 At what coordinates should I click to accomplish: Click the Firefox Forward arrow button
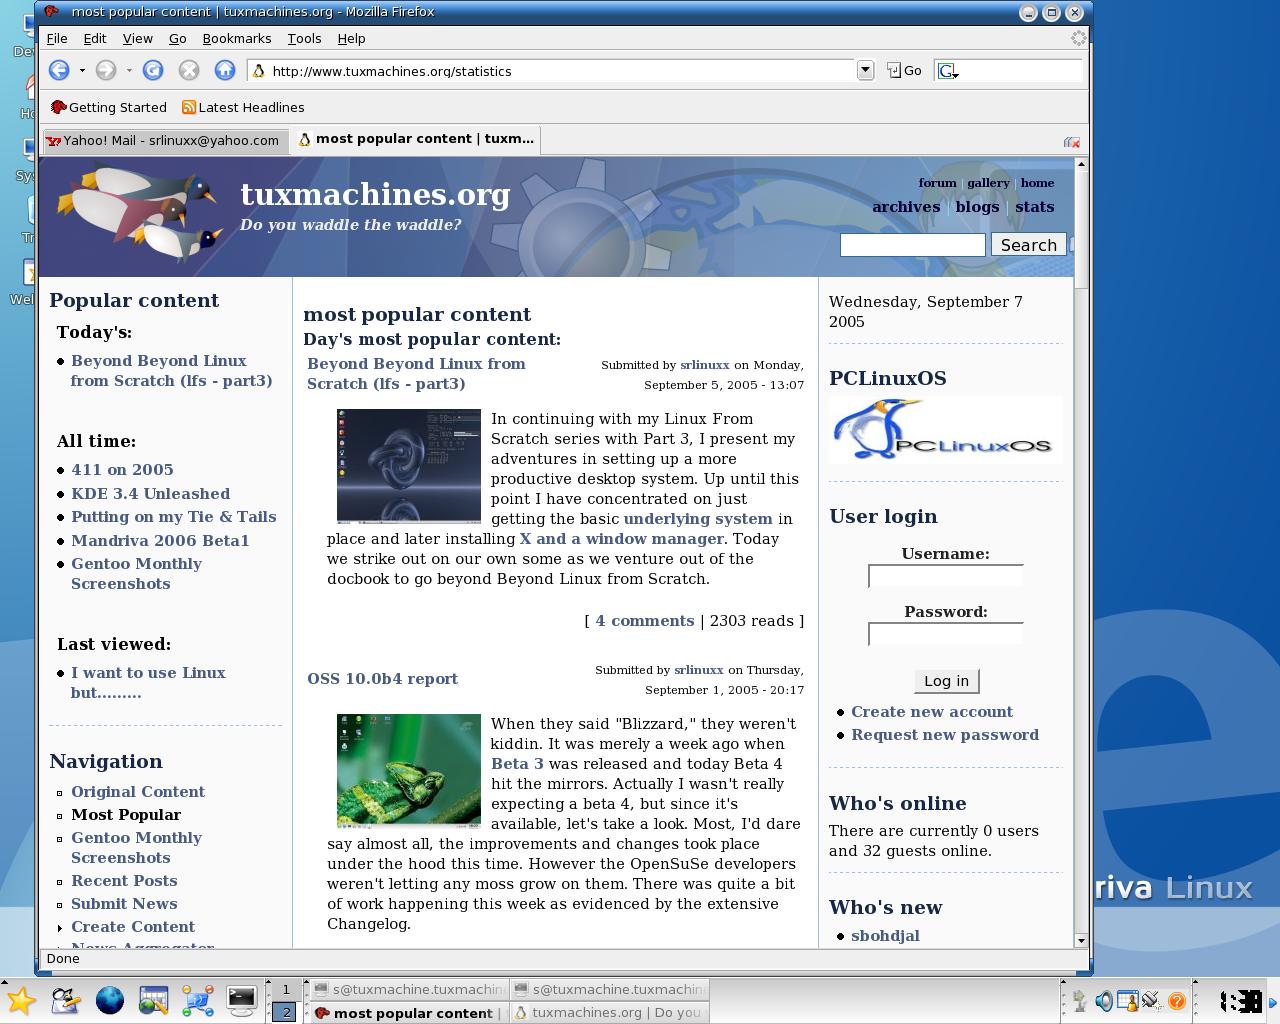click(x=106, y=70)
